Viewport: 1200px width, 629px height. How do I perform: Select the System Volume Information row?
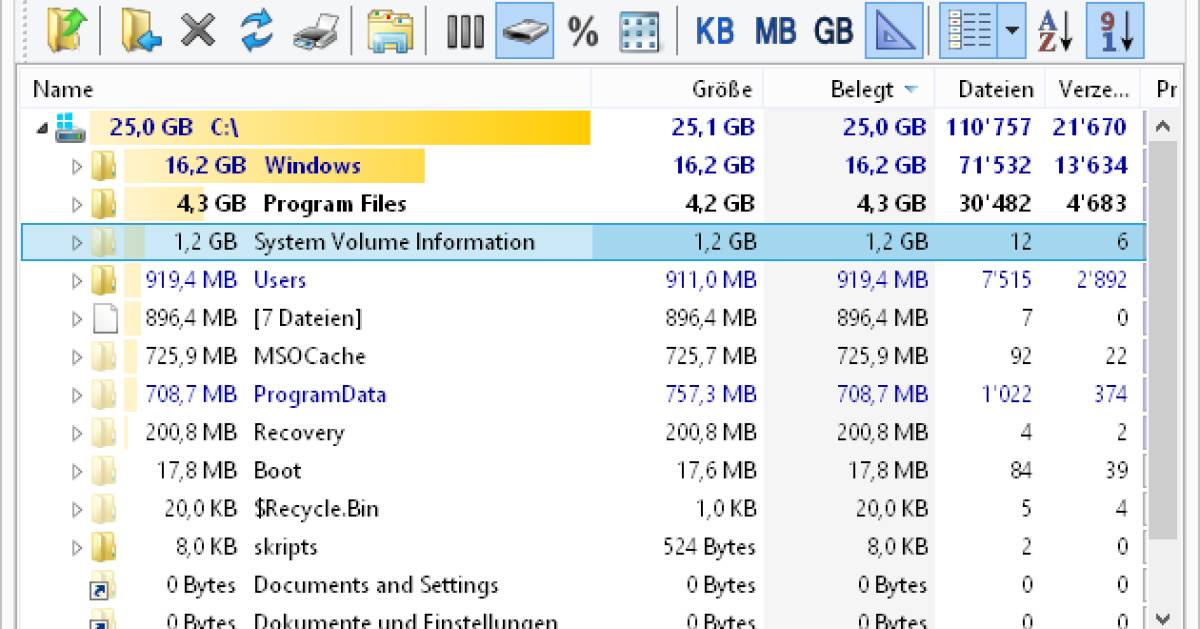(x=583, y=242)
